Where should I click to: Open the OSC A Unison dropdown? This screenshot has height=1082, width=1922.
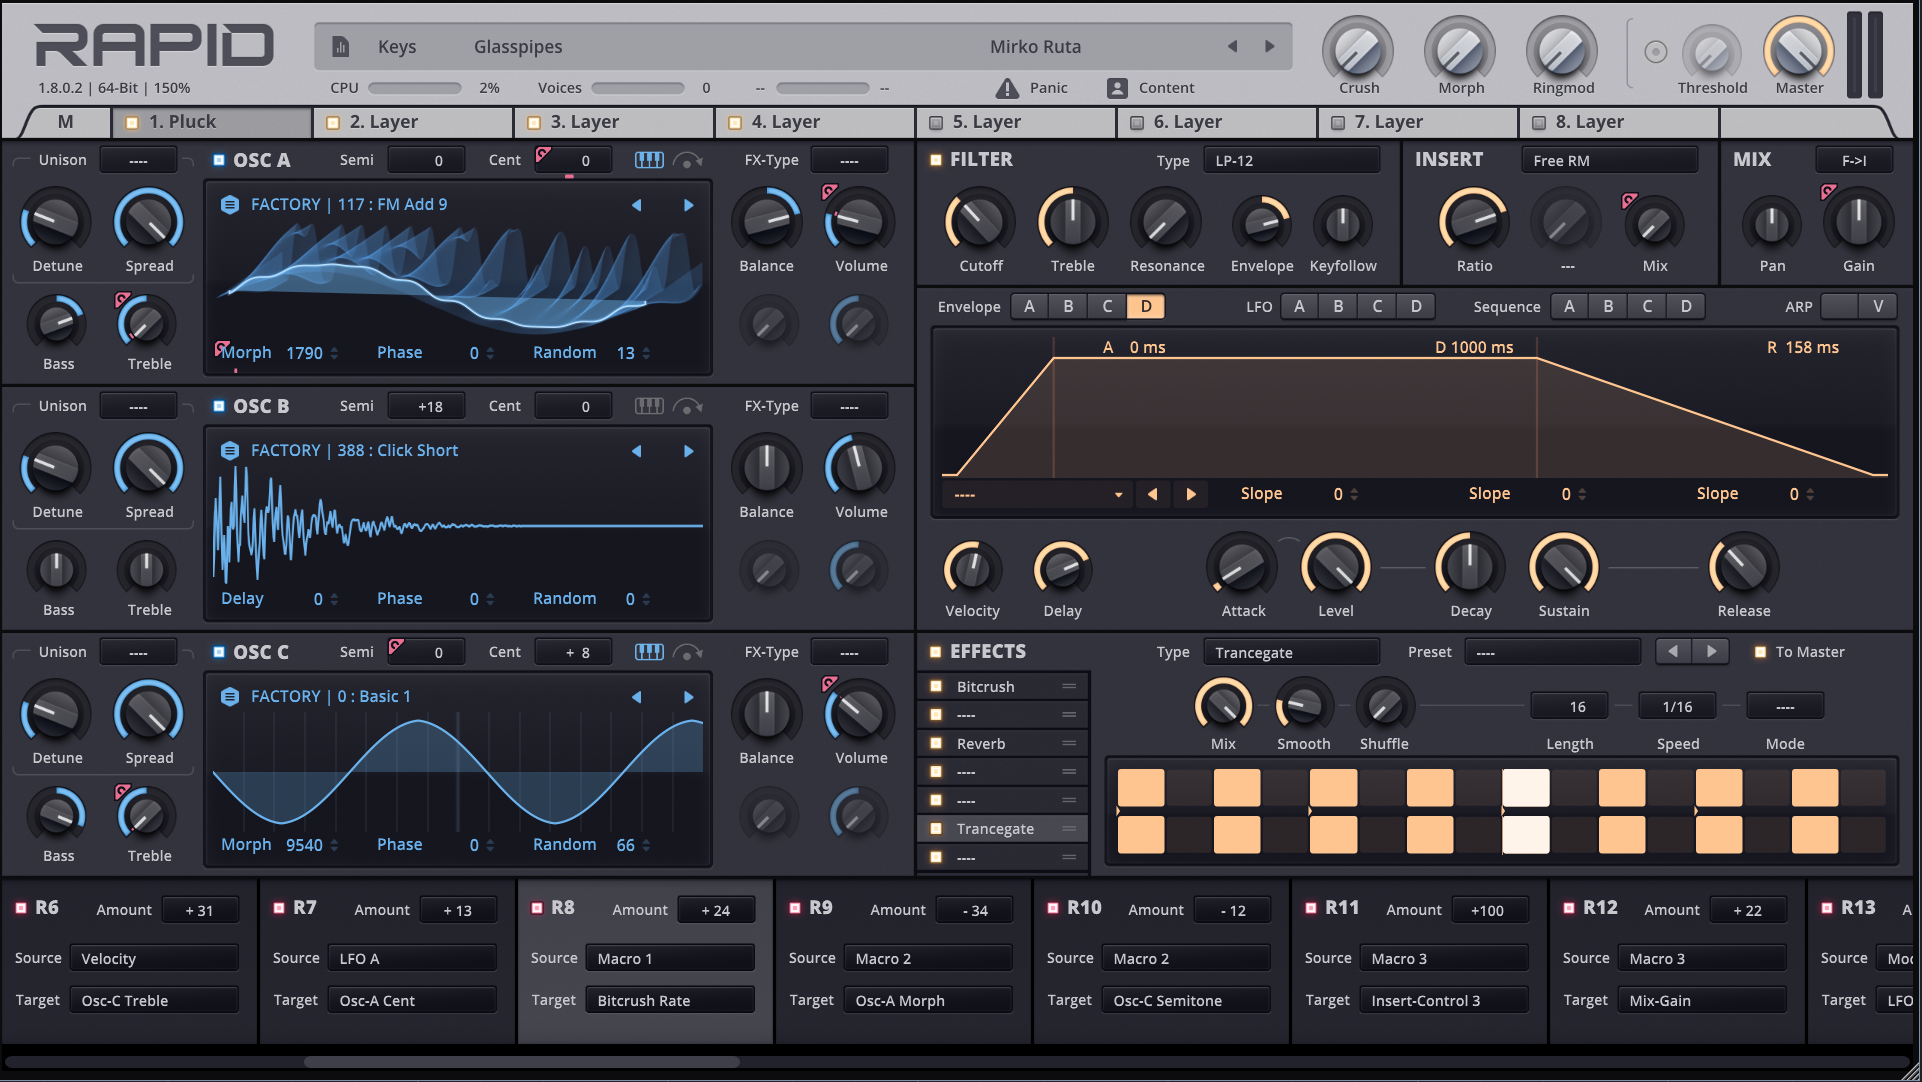tap(138, 160)
